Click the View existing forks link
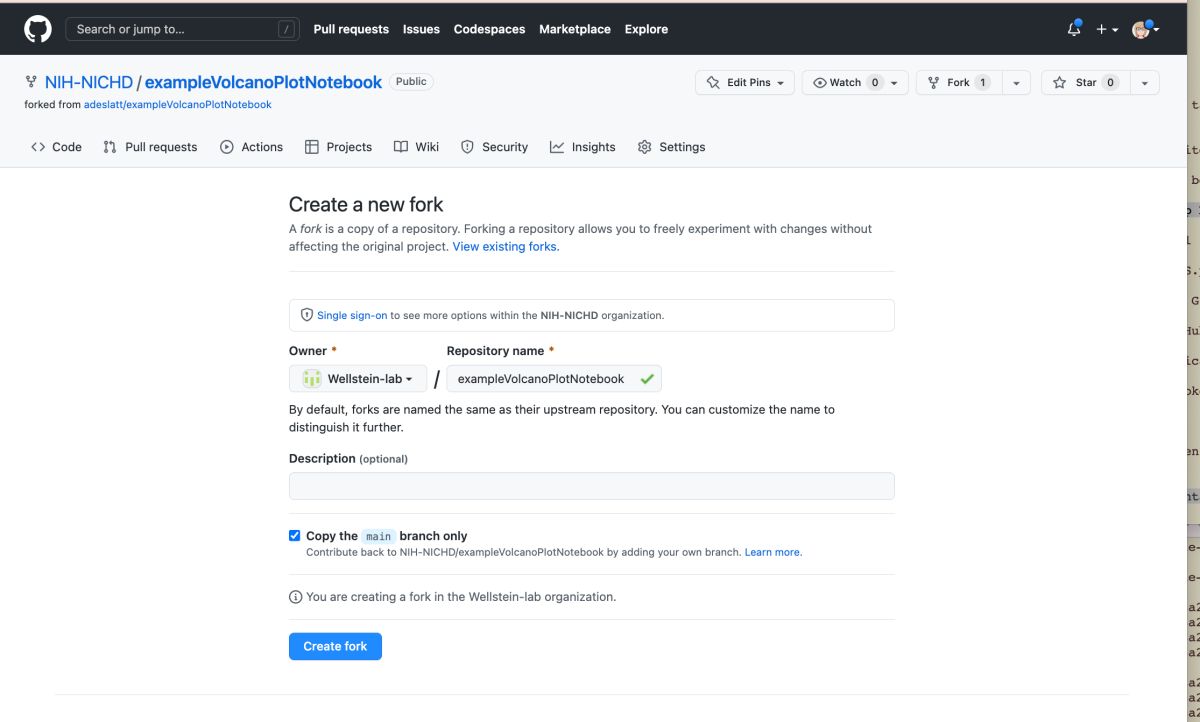The image size is (1200, 722). click(x=505, y=246)
